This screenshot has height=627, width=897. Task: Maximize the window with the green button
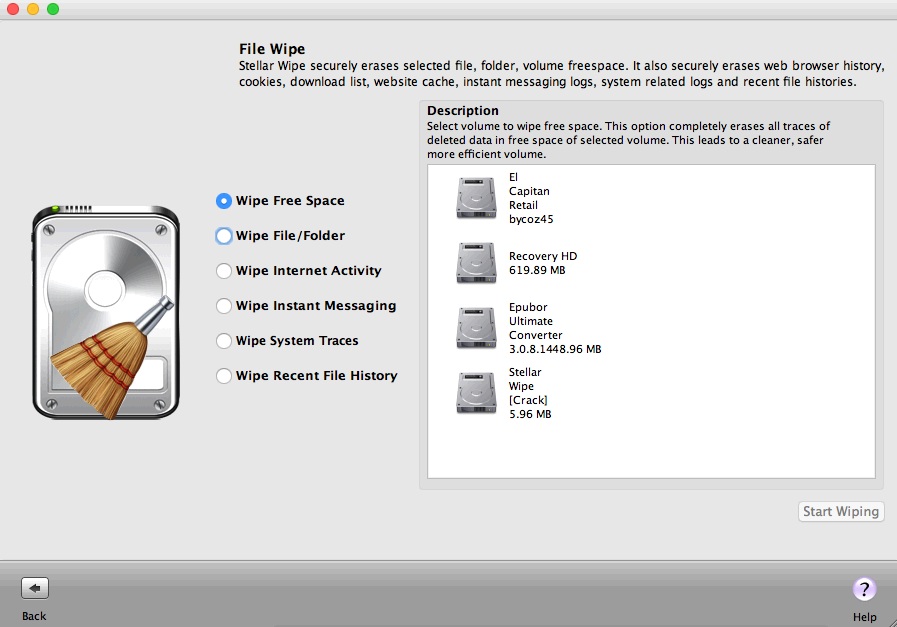tap(53, 9)
